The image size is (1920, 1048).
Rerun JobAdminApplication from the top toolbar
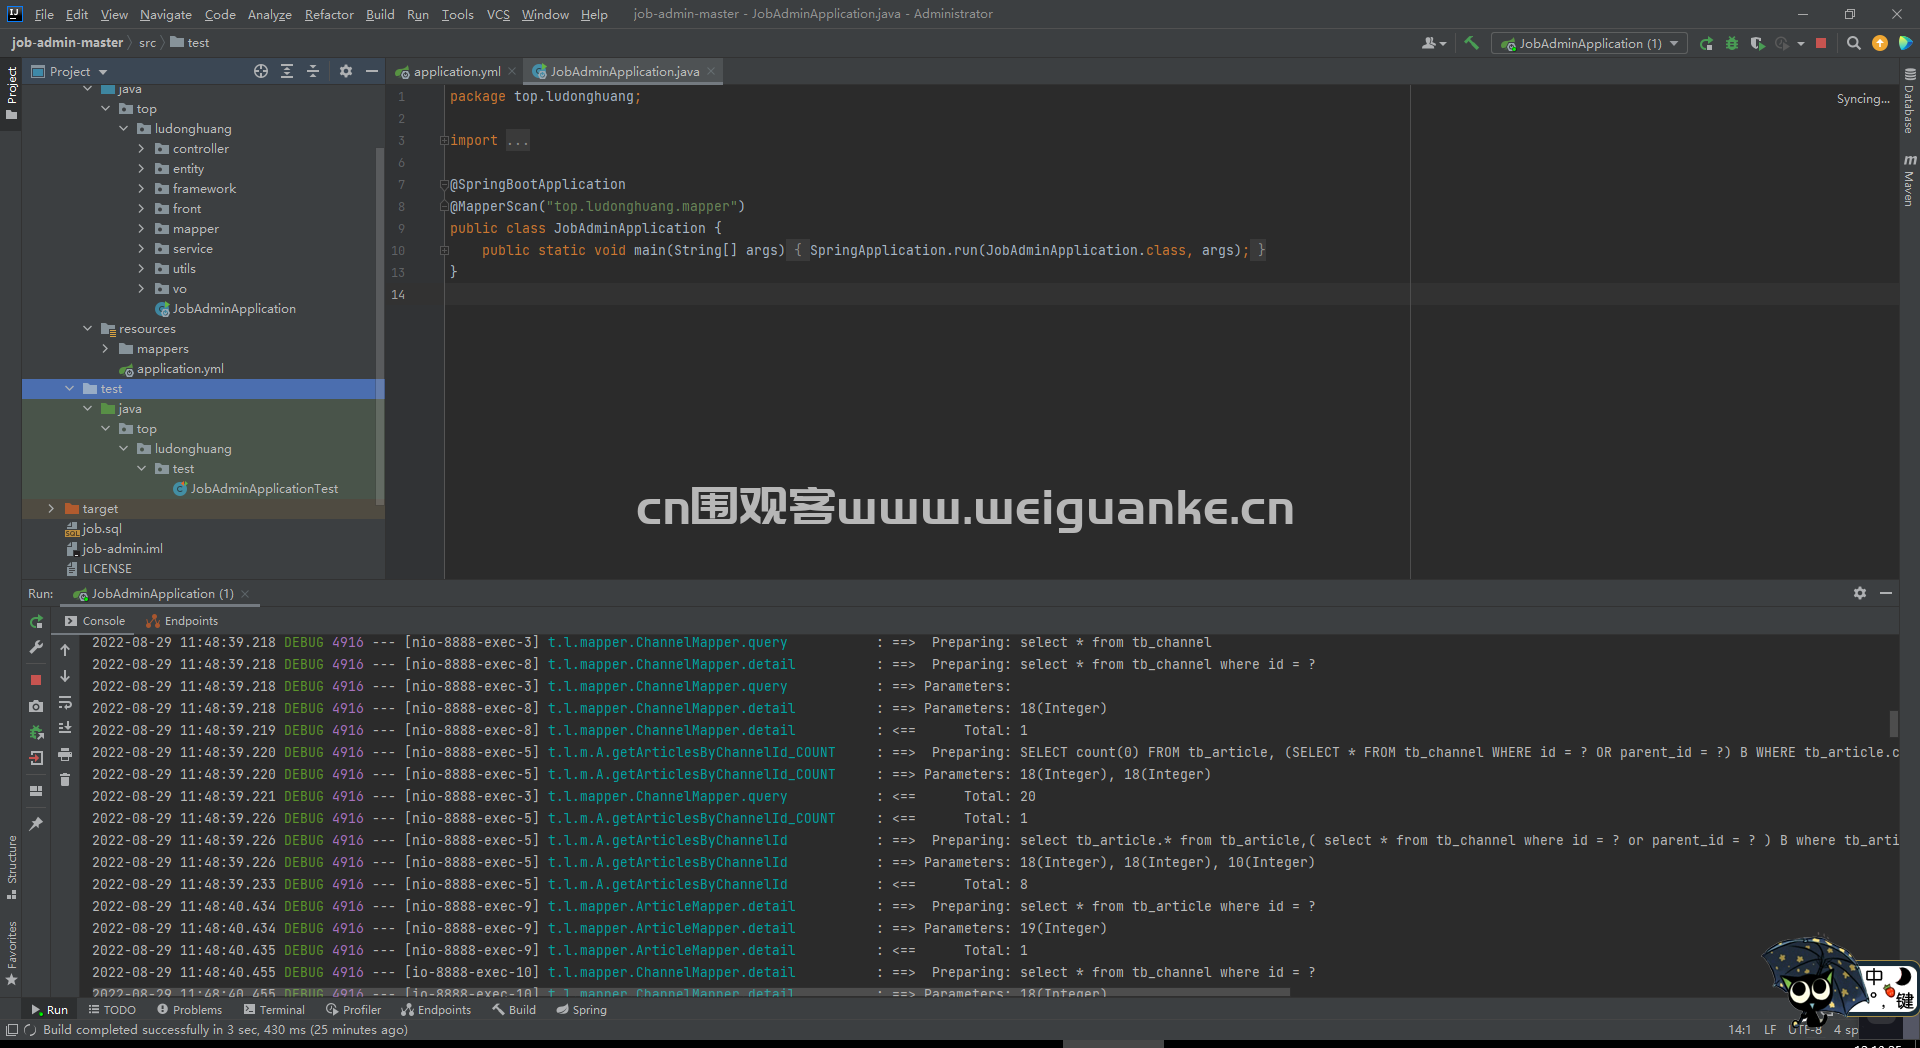click(x=1706, y=43)
